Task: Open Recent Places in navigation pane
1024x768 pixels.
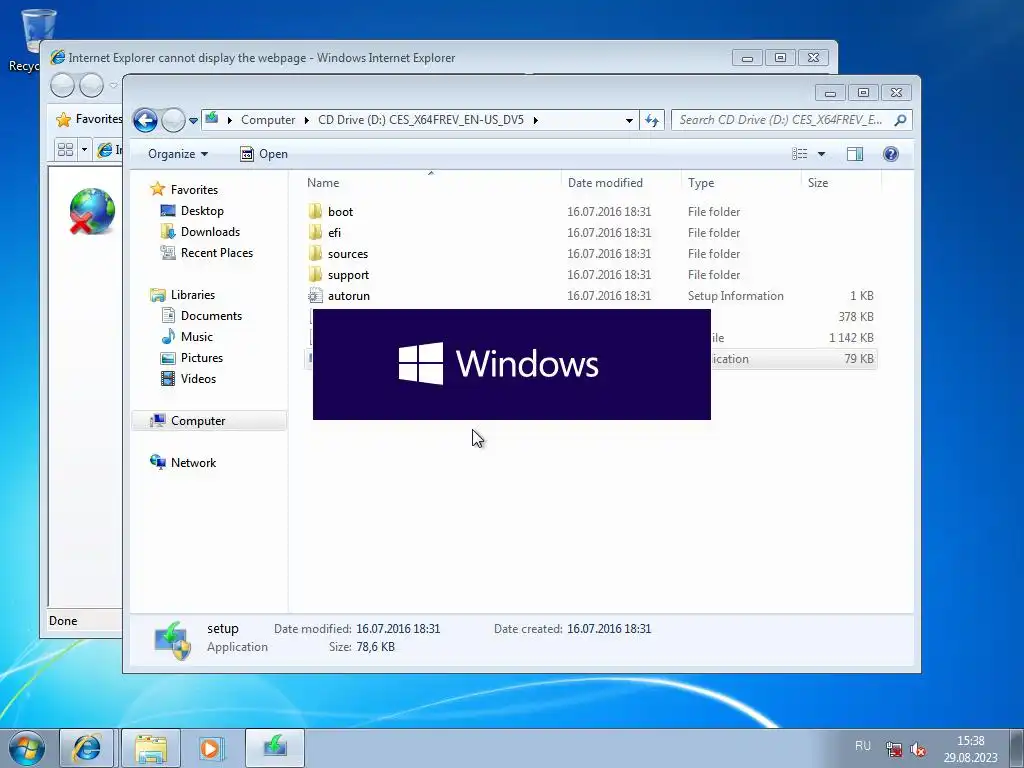Action: 217,253
